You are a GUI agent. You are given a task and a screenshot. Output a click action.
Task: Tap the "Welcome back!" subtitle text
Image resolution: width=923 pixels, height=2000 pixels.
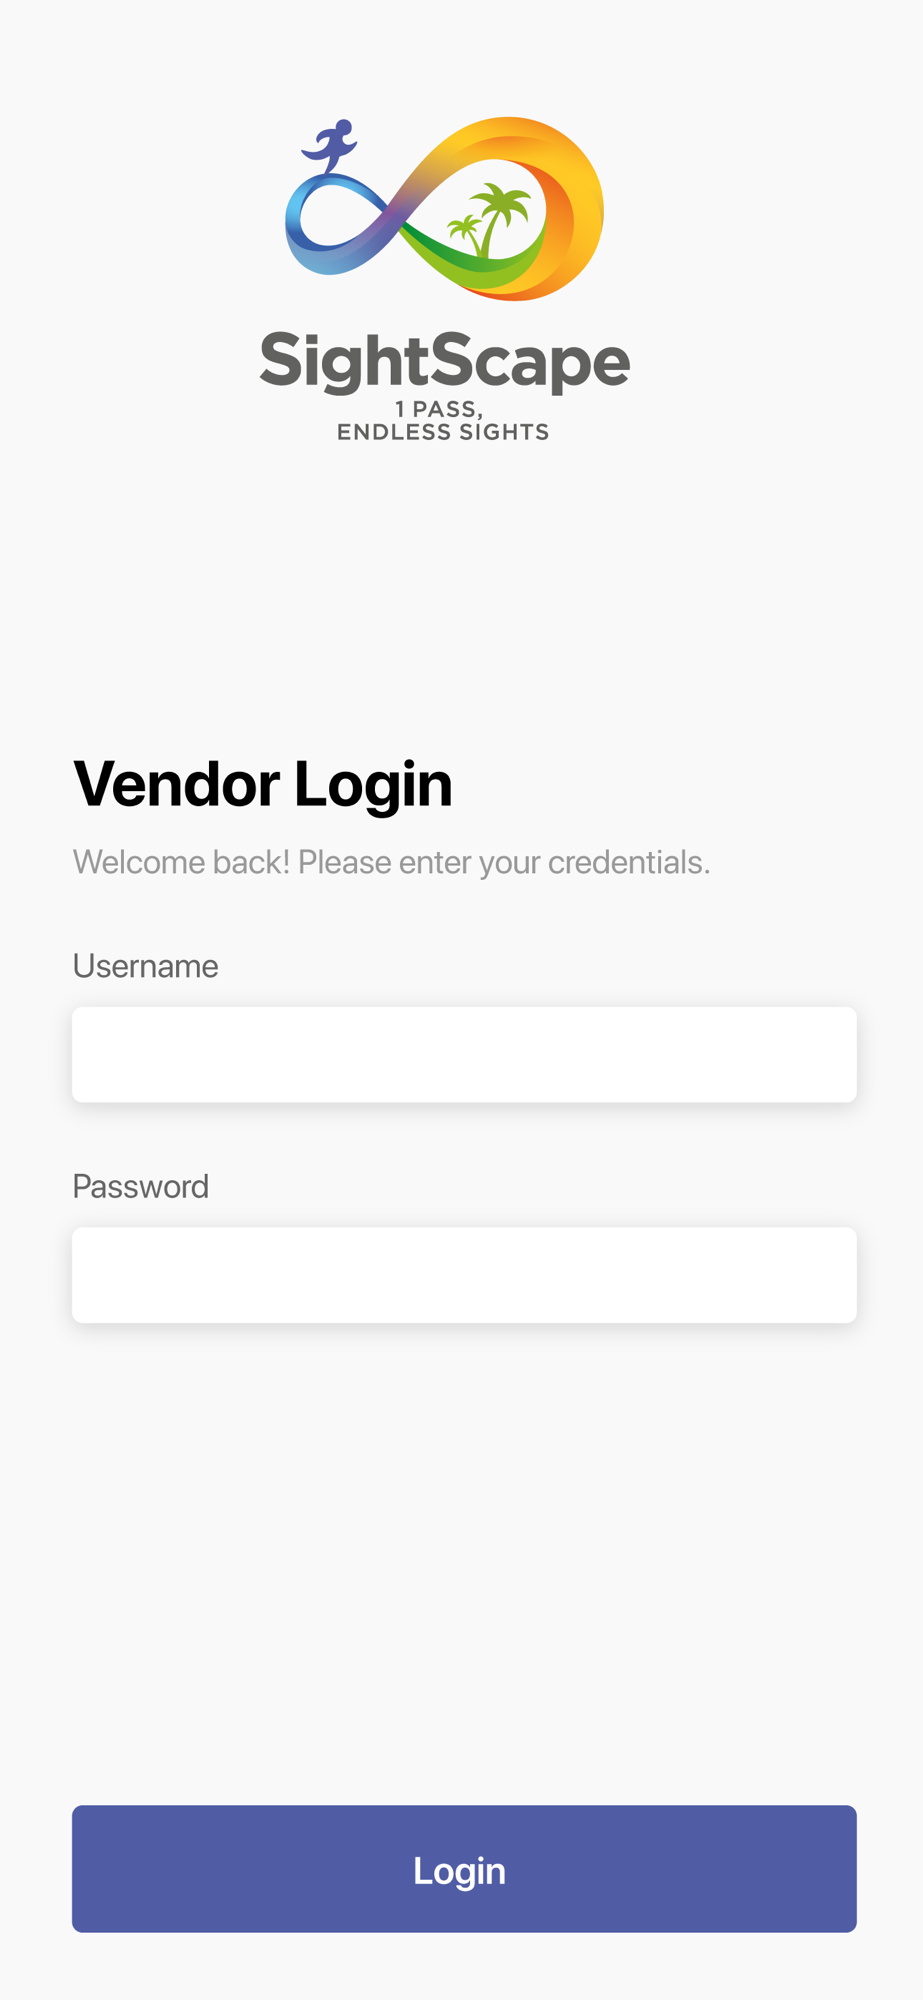coord(182,862)
